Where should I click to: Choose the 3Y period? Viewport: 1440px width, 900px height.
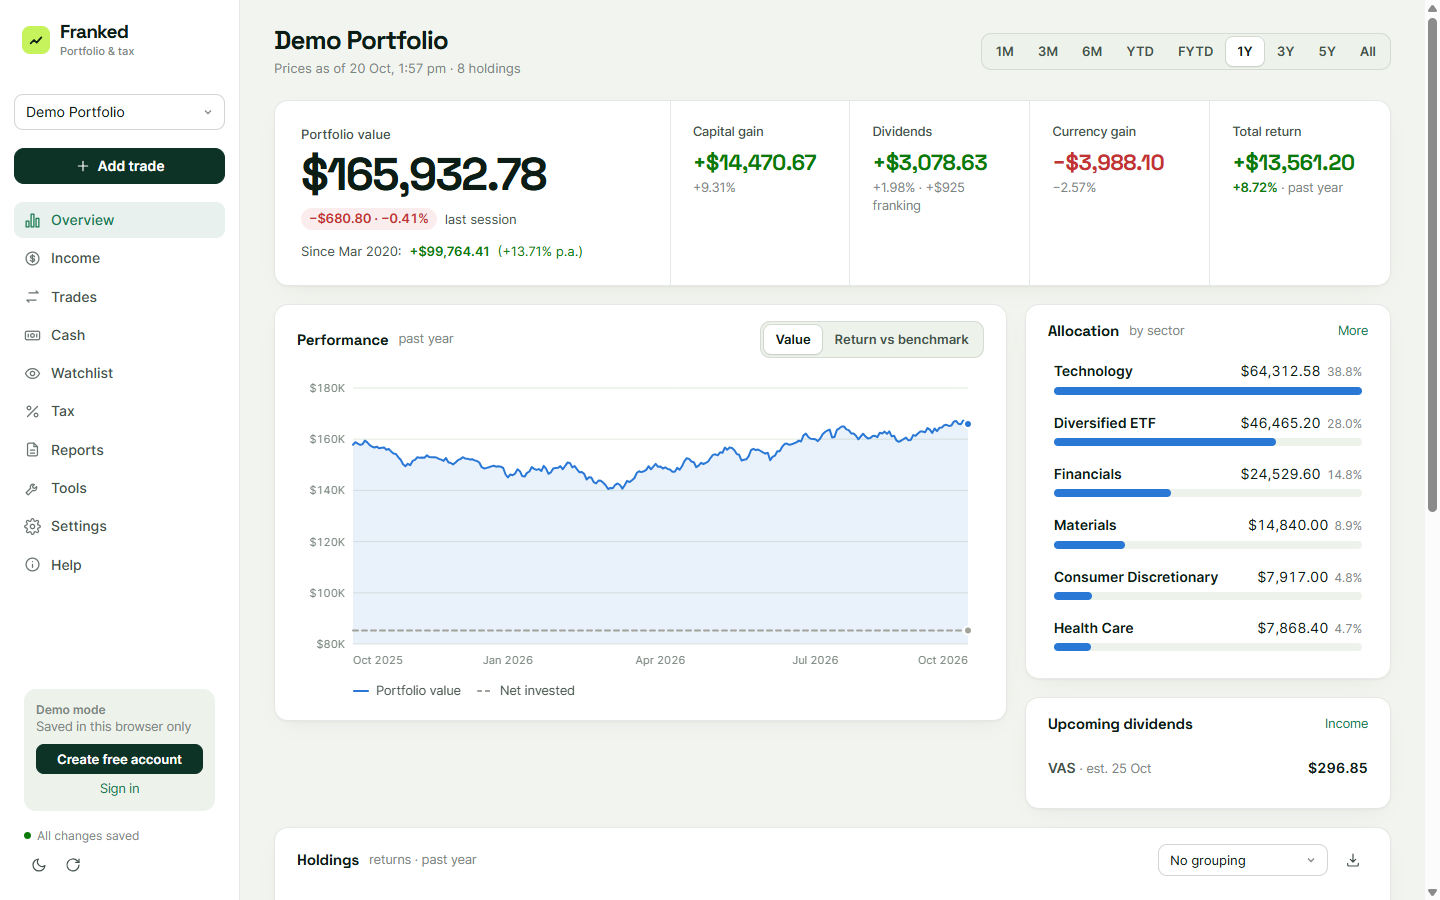pos(1286,51)
